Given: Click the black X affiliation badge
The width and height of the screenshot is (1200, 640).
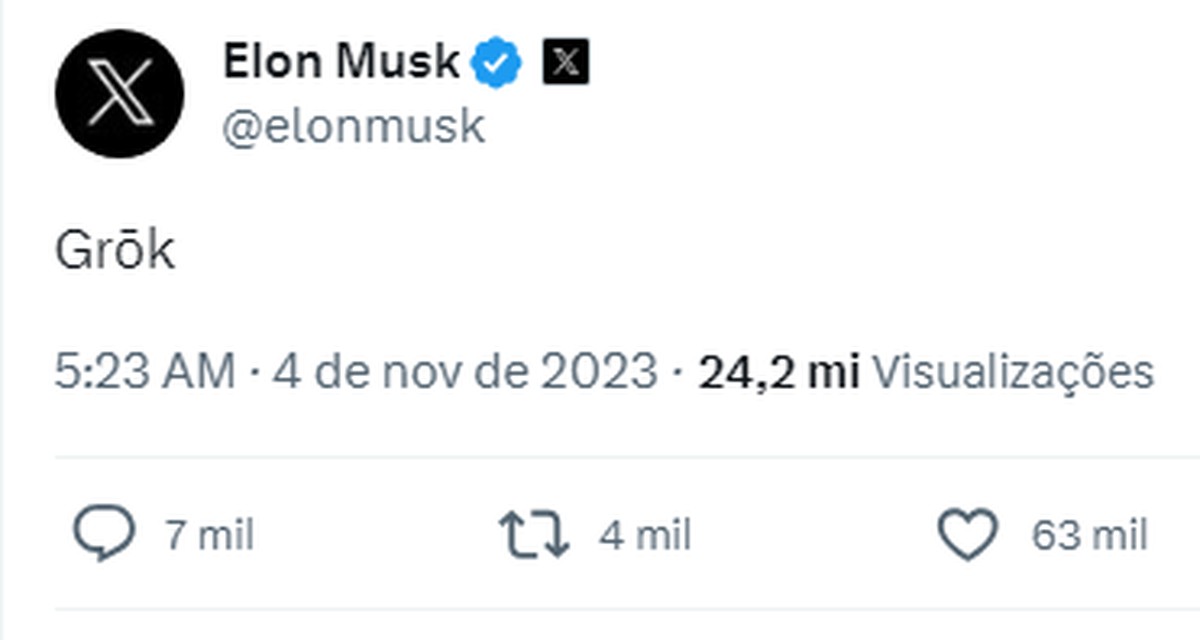Looking at the screenshot, I should 565,64.
